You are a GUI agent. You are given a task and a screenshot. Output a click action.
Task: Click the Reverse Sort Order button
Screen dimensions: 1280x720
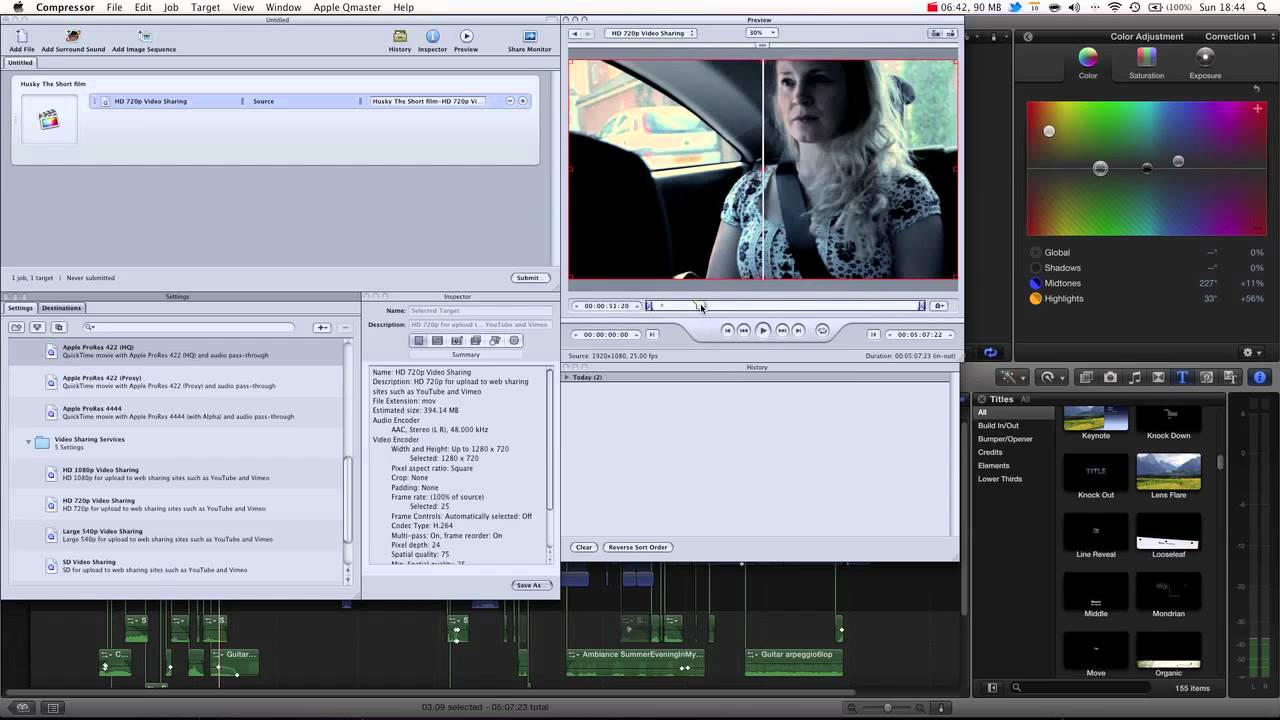click(x=638, y=547)
